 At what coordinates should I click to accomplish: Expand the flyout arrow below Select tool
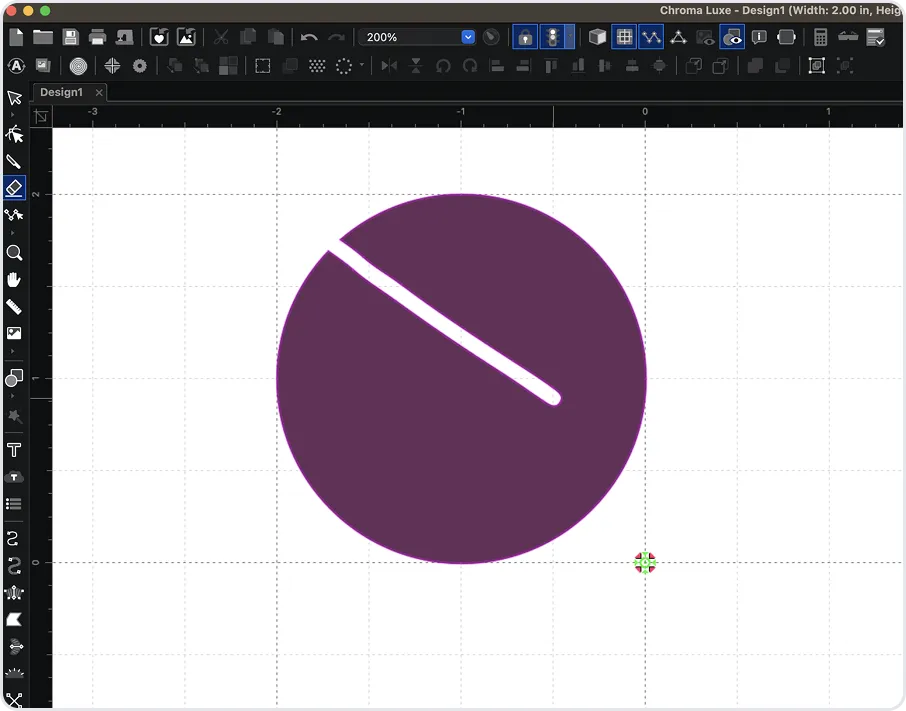tap(13, 114)
